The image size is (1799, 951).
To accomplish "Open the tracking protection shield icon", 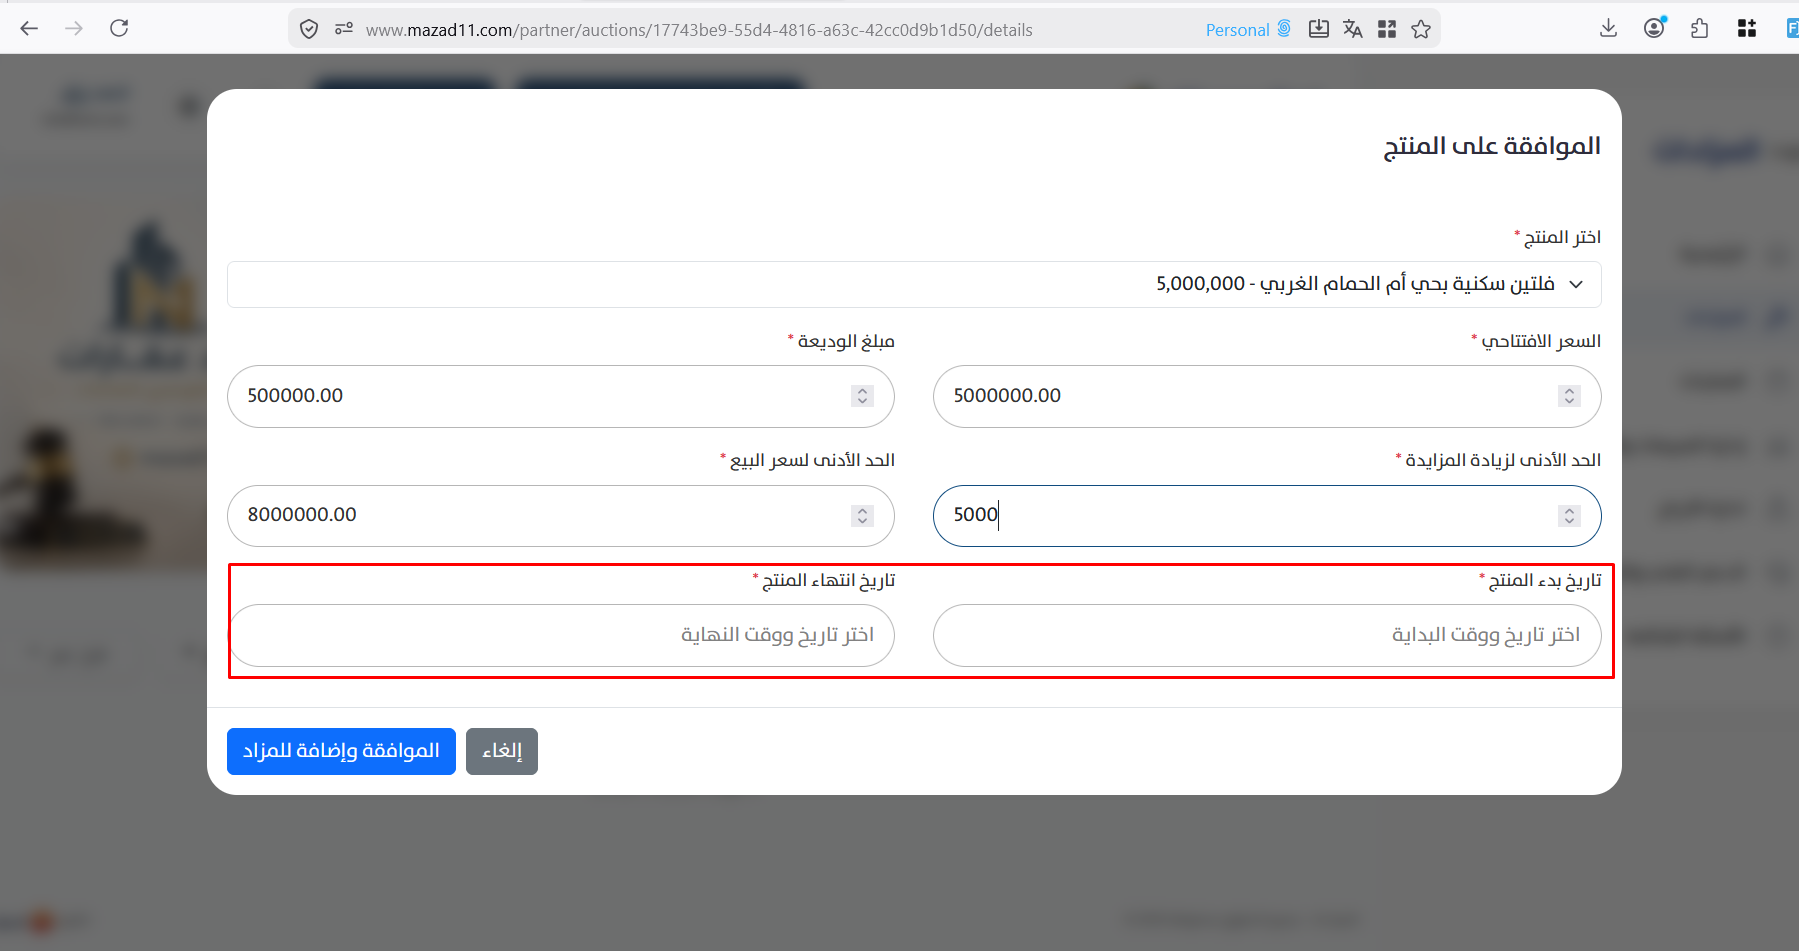I will [x=309, y=29].
